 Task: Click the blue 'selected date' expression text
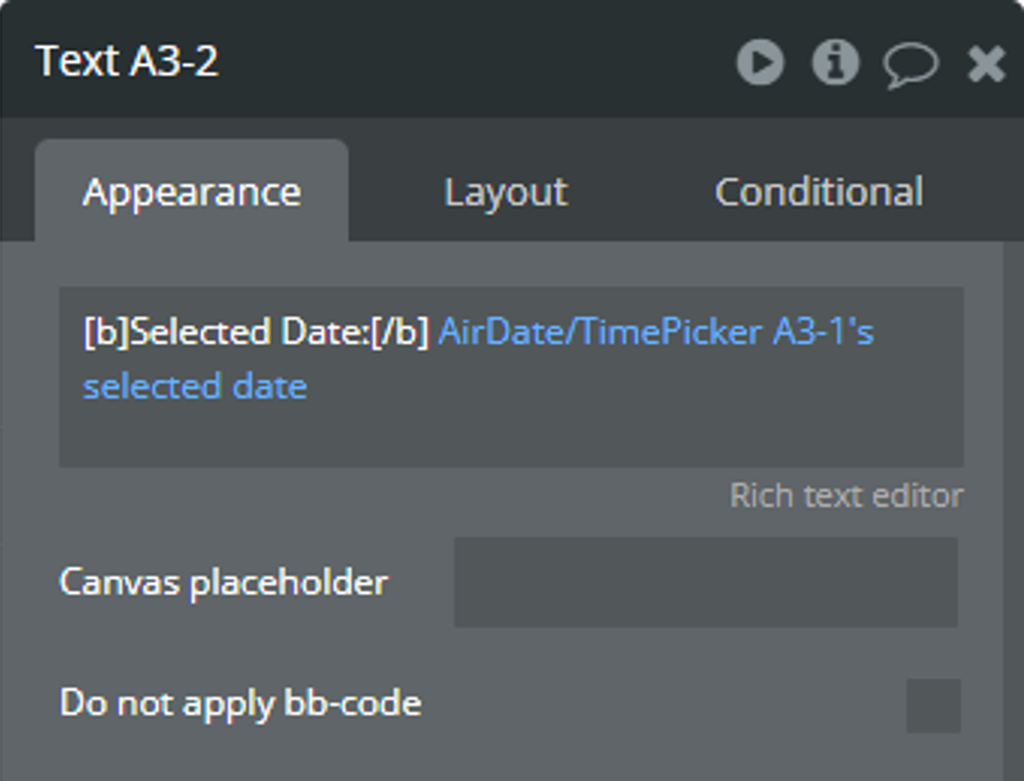(x=195, y=386)
